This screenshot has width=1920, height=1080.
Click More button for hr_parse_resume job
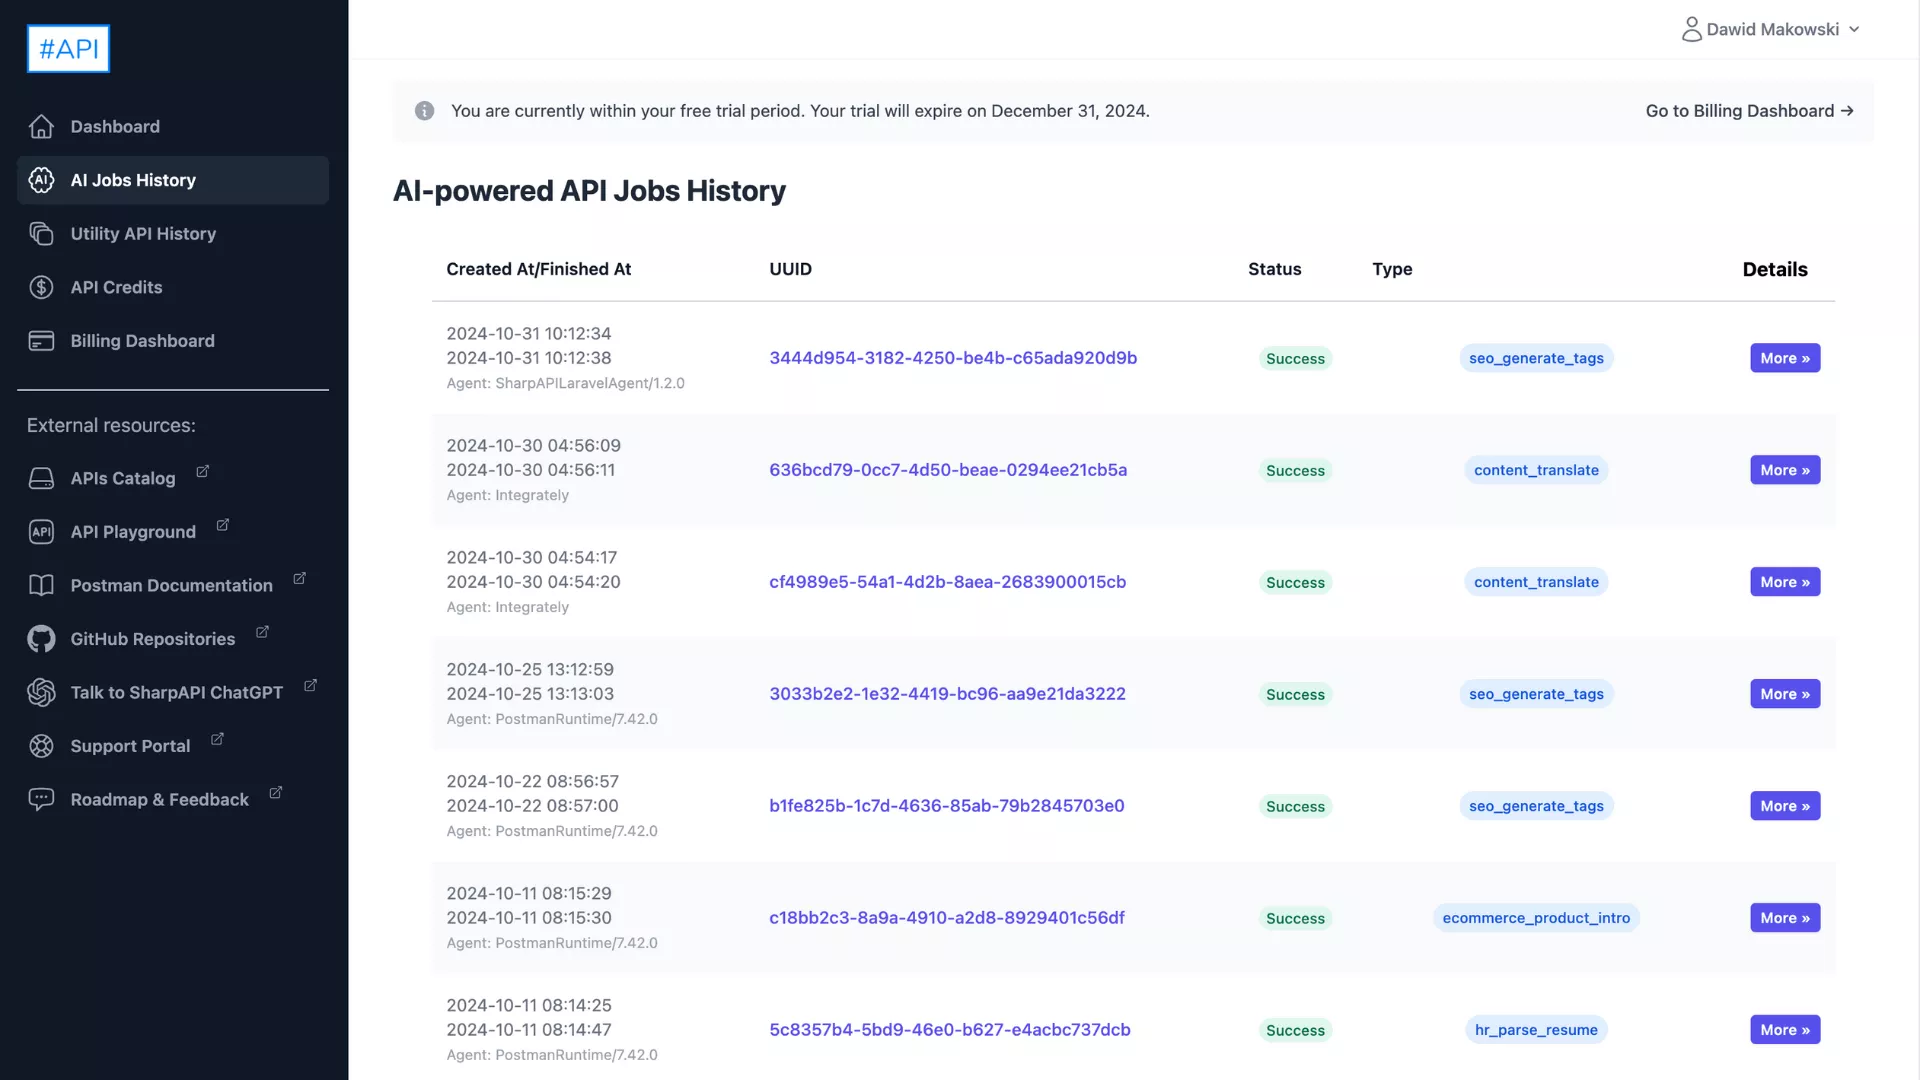pyautogui.click(x=1784, y=1030)
